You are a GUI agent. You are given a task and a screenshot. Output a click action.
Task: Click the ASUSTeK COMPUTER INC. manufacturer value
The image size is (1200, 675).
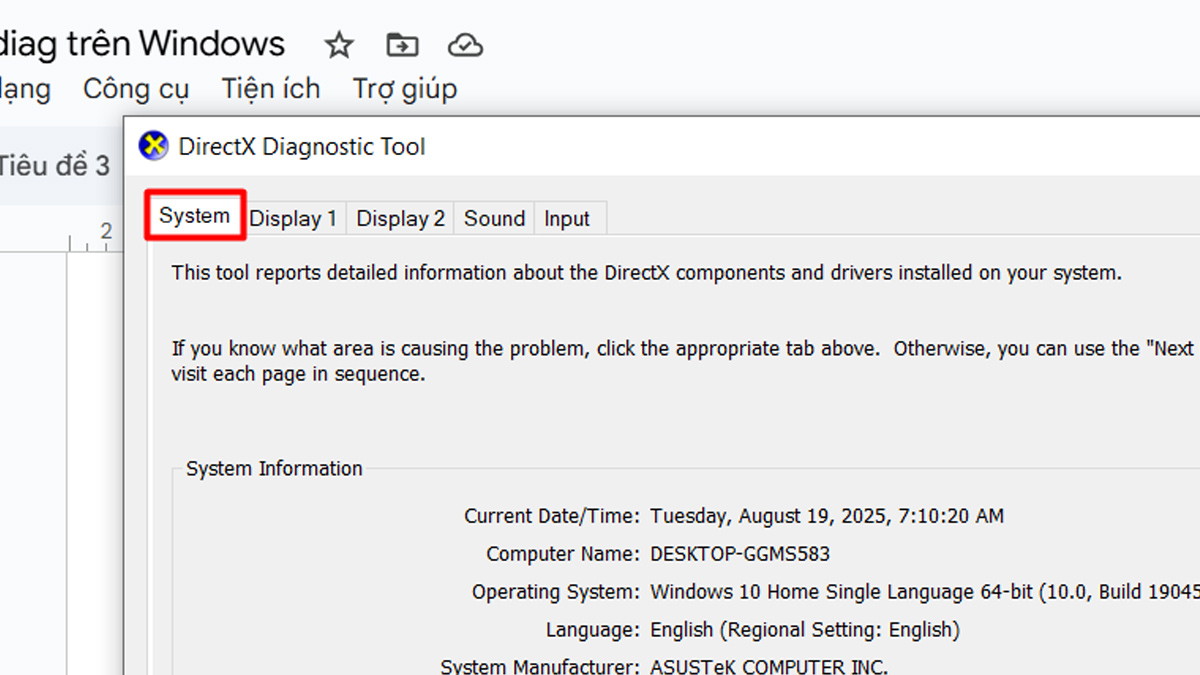[769, 666]
